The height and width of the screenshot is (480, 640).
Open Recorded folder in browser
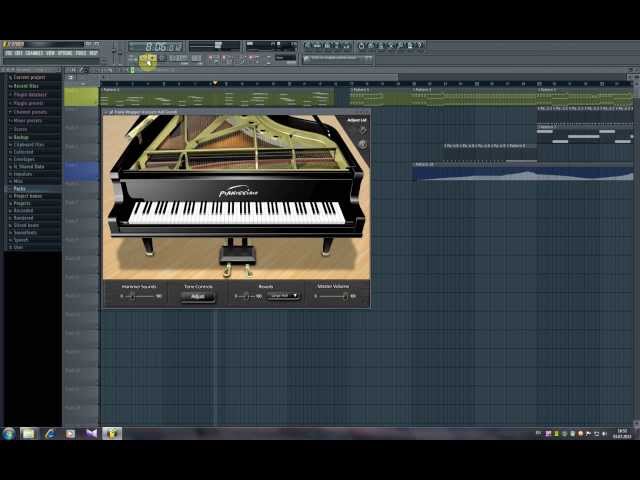pos(23,211)
